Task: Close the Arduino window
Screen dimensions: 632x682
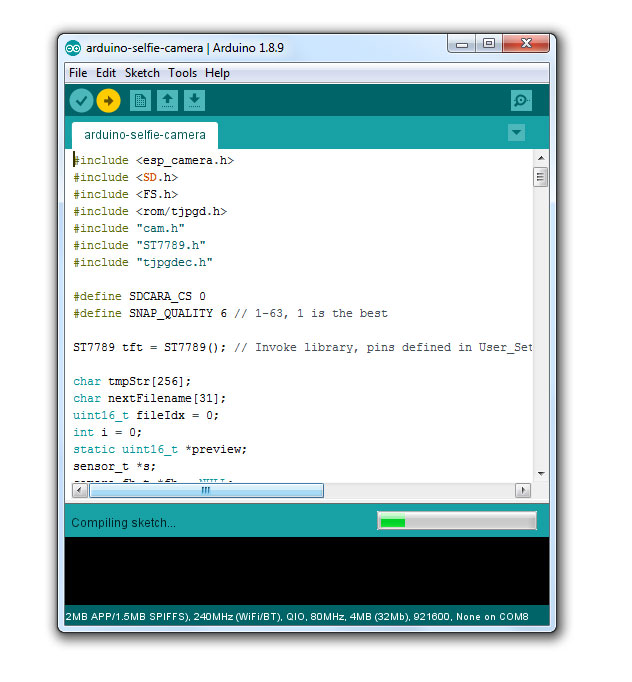Action: (526, 43)
